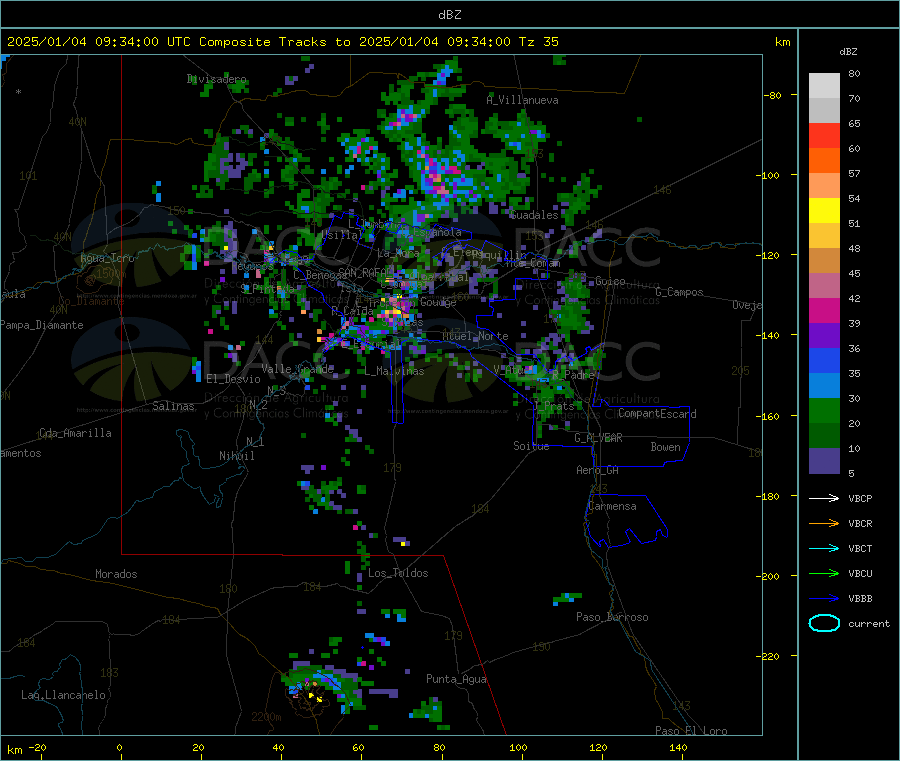Image resolution: width=900 pixels, height=761 pixels.
Task: Click the cyan 'current' ellipse legend icon
Action: 824,623
